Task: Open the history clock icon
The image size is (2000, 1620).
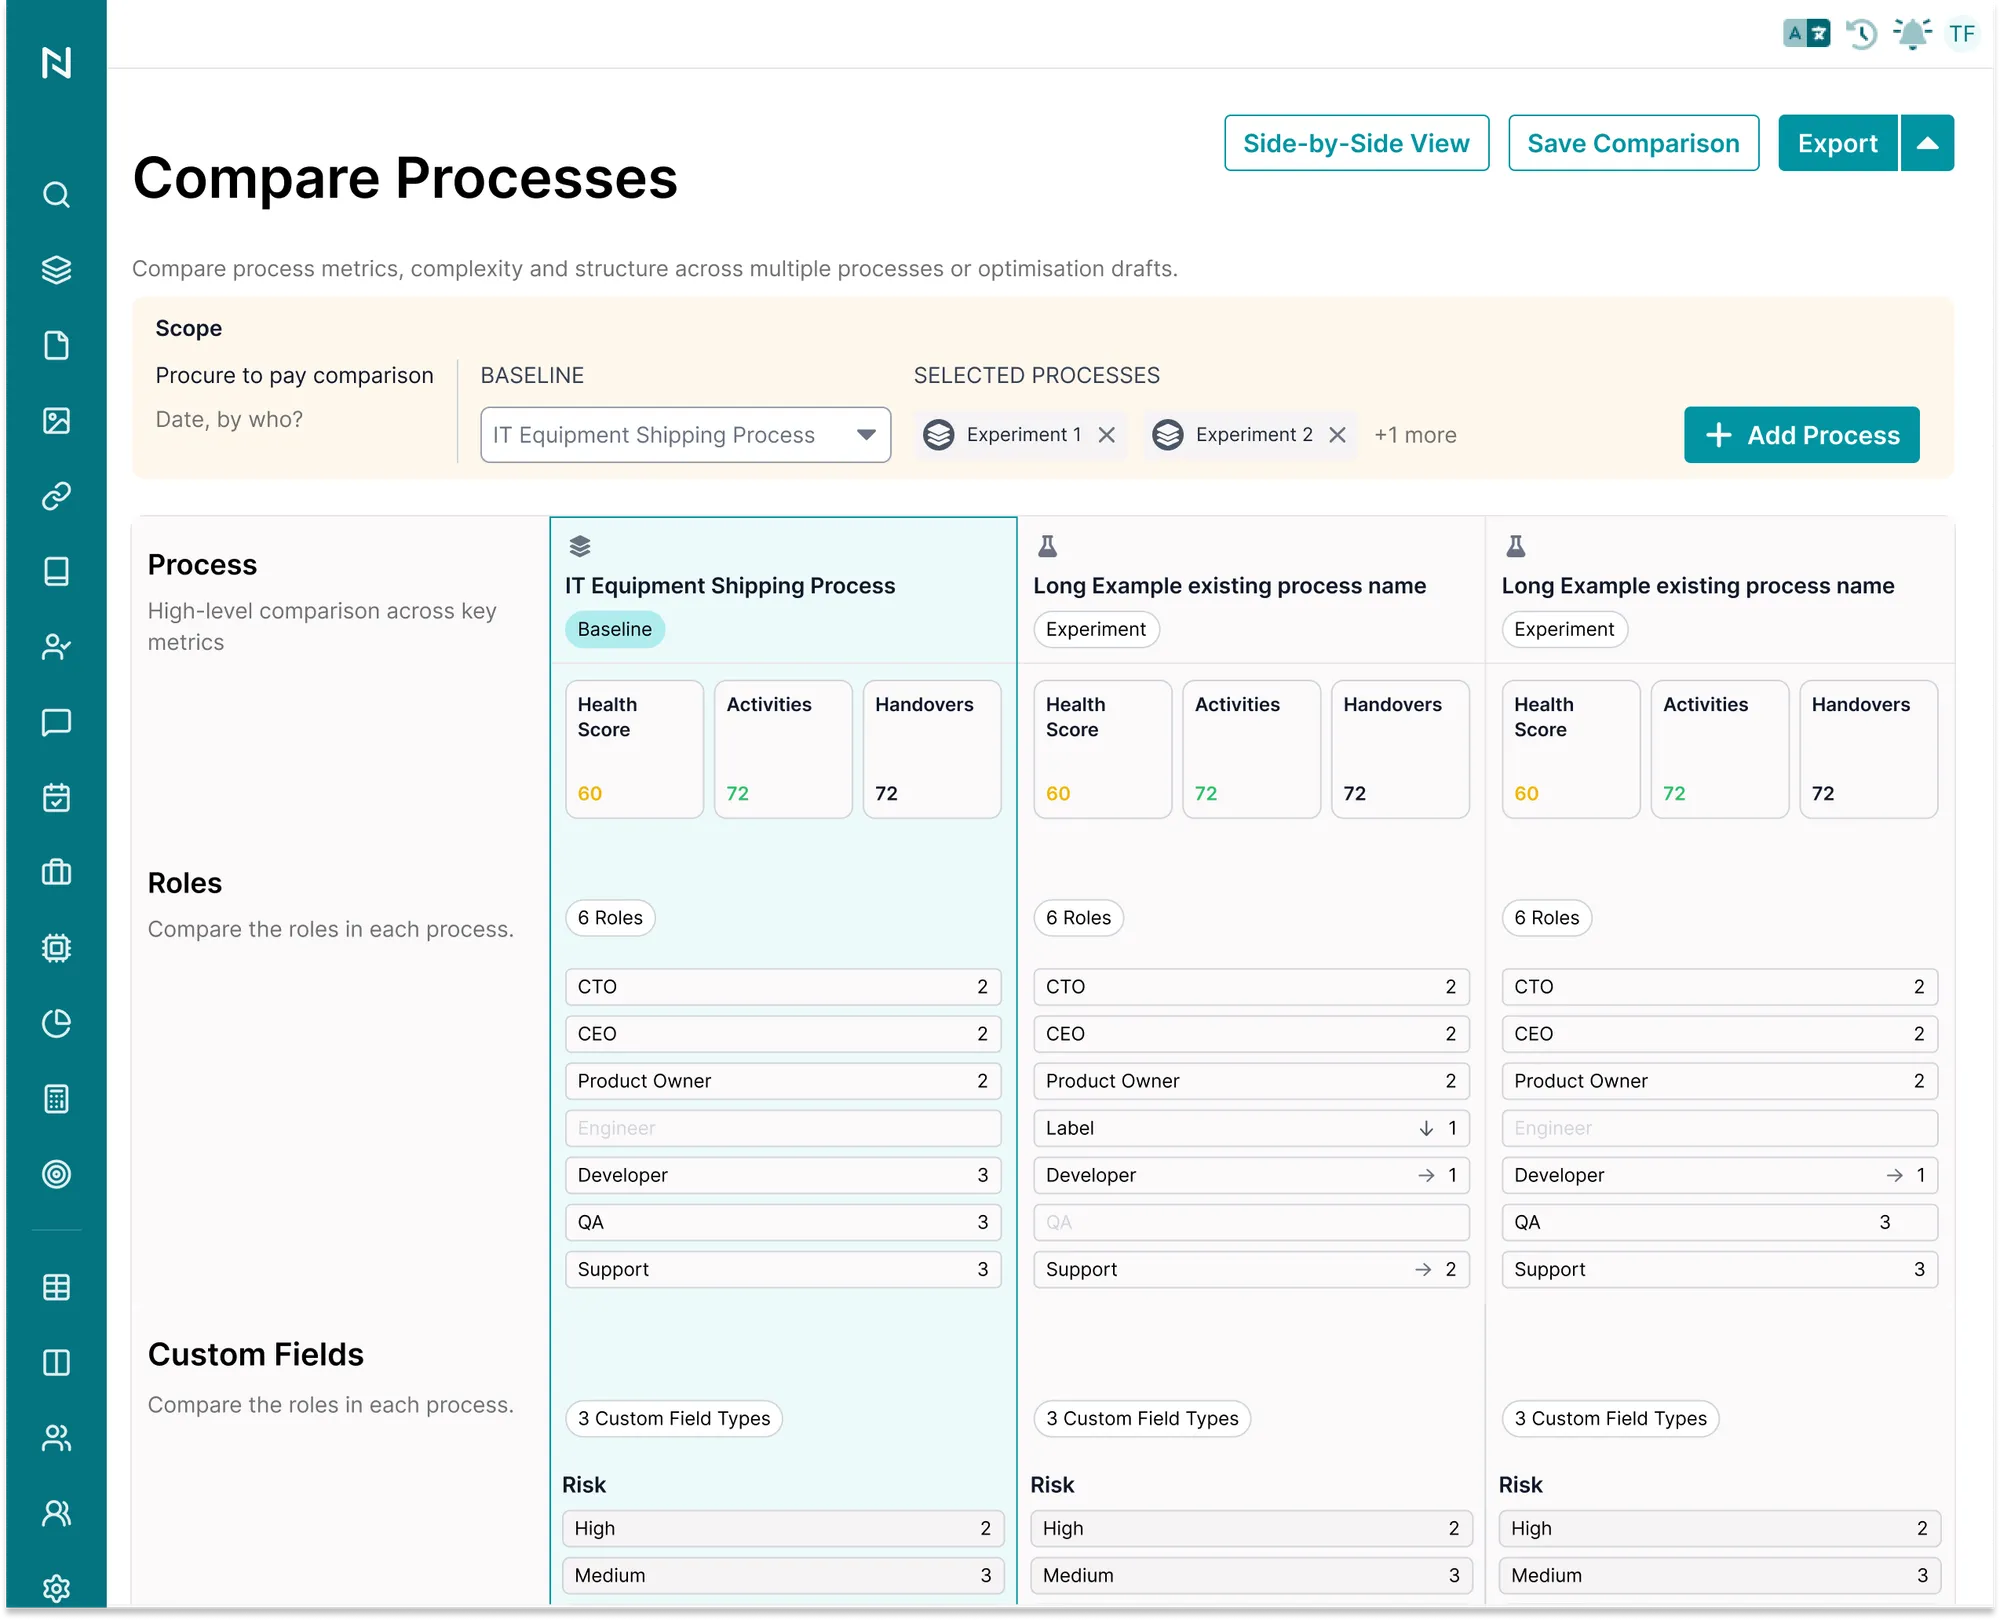Action: click(1861, 34)
